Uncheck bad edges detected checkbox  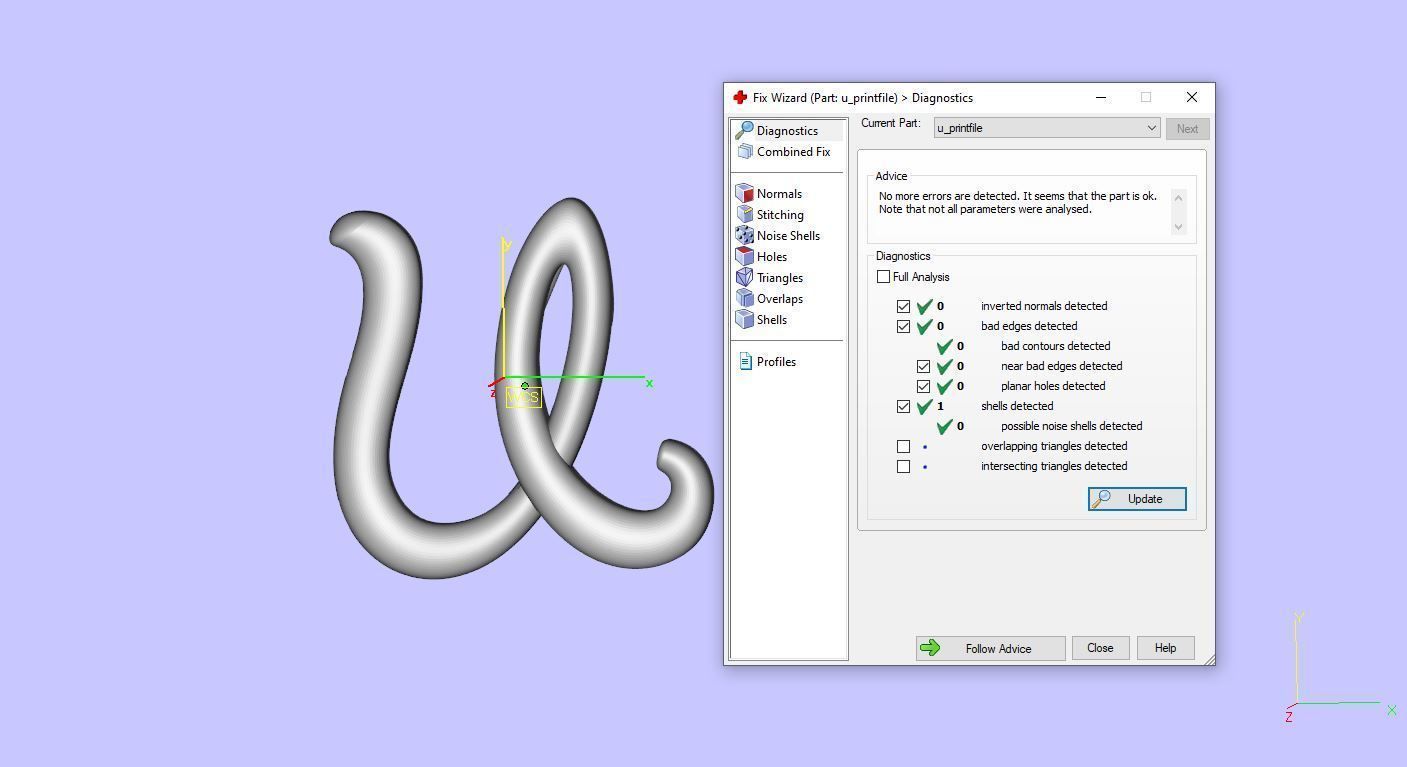pos(903,327)
